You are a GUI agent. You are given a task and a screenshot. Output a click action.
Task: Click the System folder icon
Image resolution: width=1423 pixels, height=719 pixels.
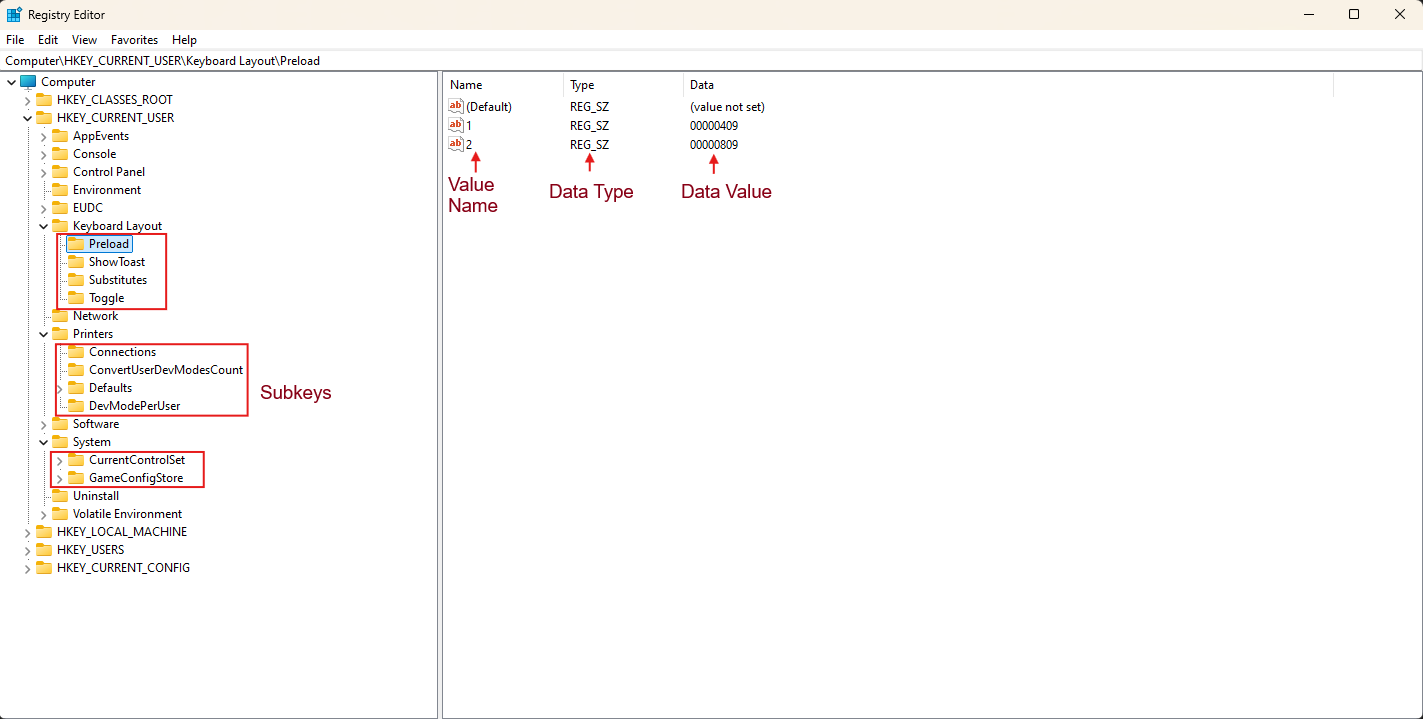coord(60,442)
